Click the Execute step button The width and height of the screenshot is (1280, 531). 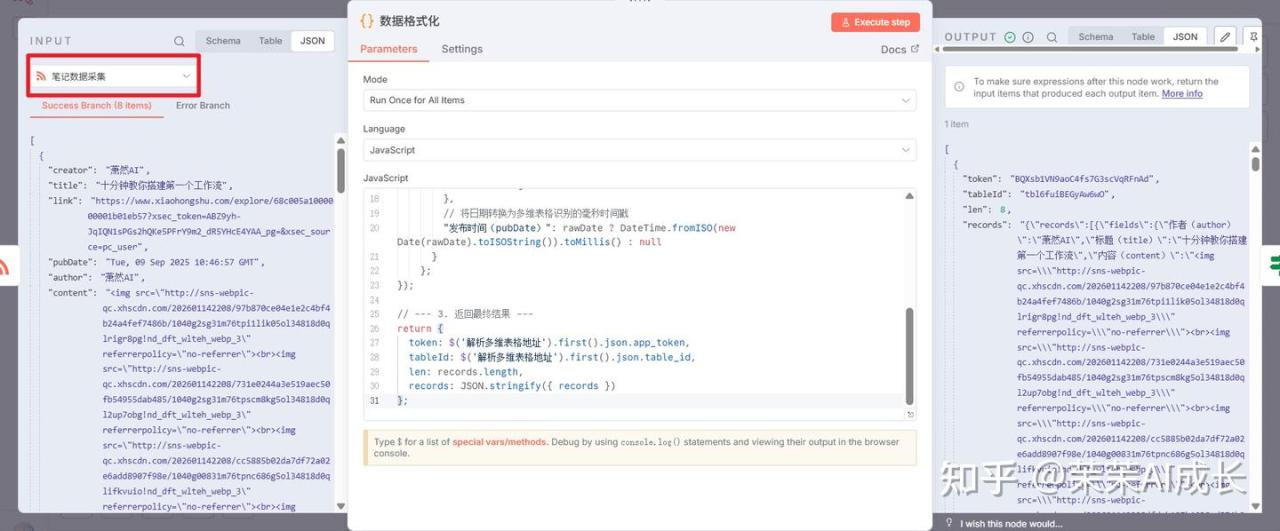click(x=874, y=22)
